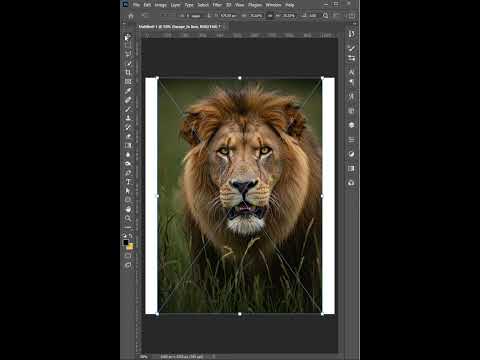Open the Help menu
The image size is (480, 360).
(290, 5)
